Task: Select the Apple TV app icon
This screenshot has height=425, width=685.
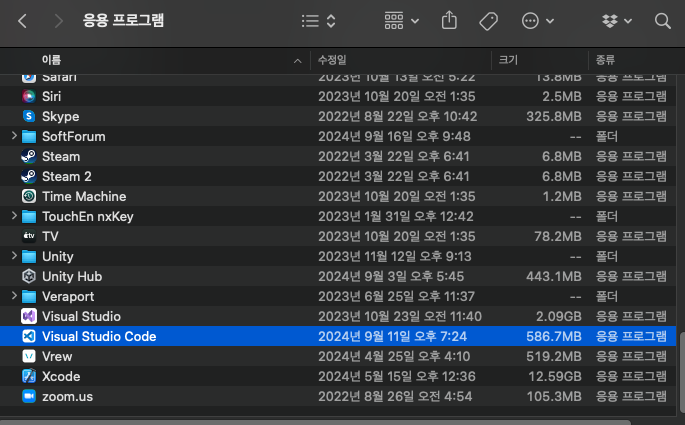Action: (x=29, y=236)
